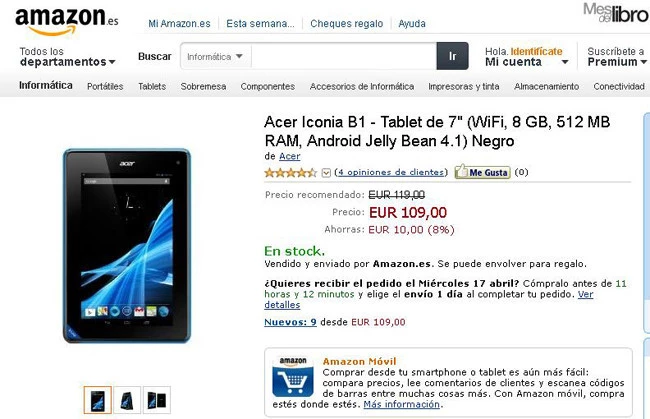The image size is (650, 419).
Task: Select the first tablet front thumbnail
Action: [x=97, y=400]
